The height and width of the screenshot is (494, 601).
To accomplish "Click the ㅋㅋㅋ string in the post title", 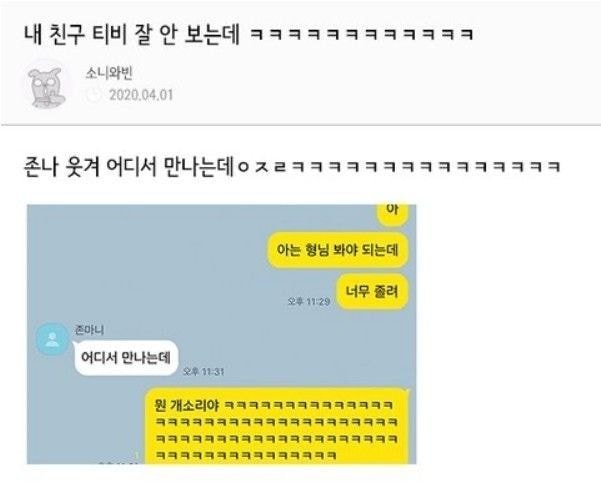I will click(x=362, y=35).
